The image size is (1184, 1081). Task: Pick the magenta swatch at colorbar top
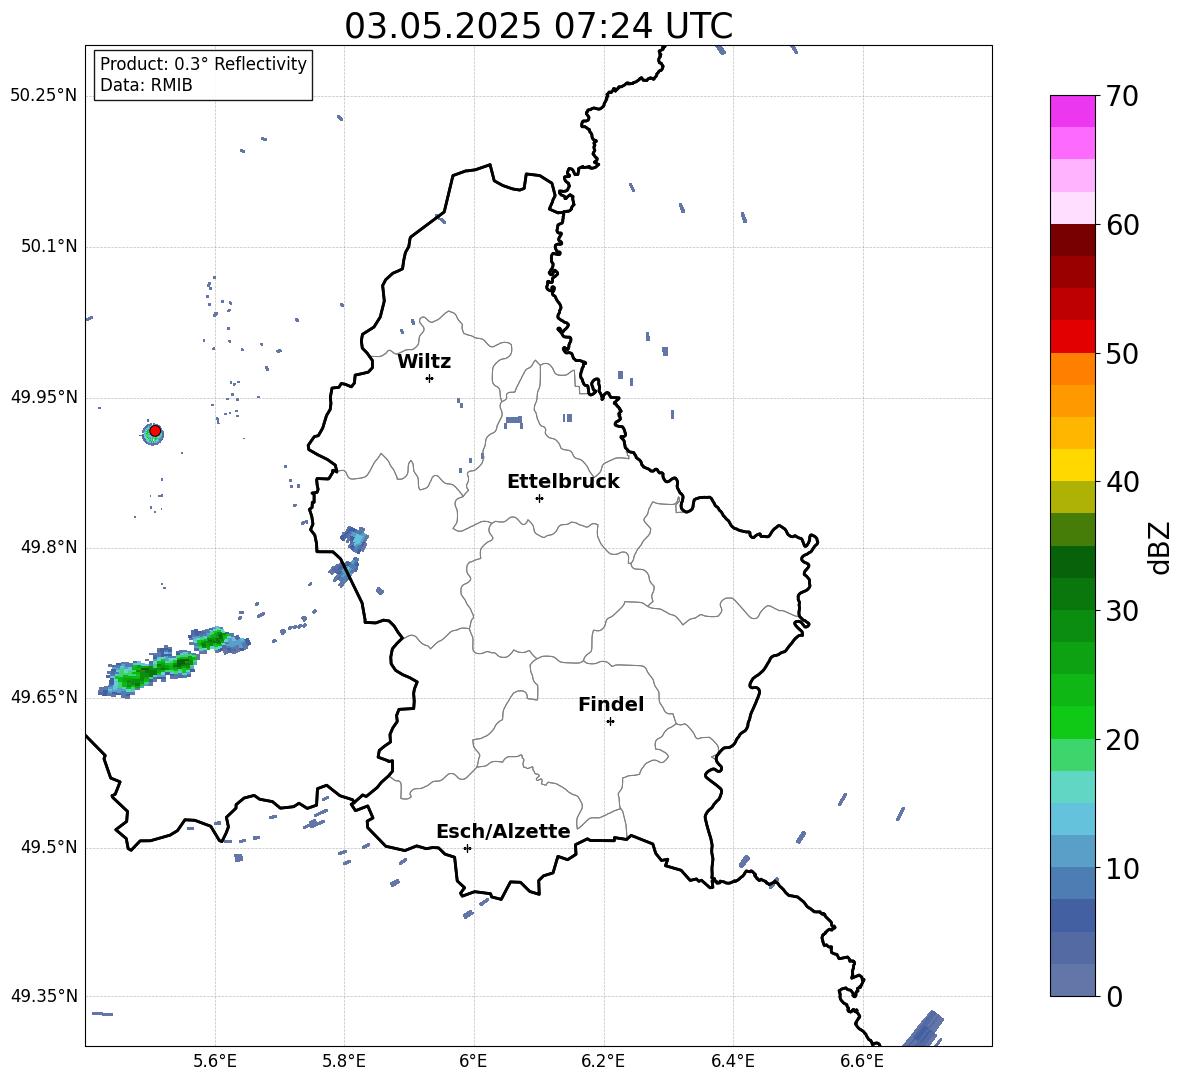tap(1072, 111)
